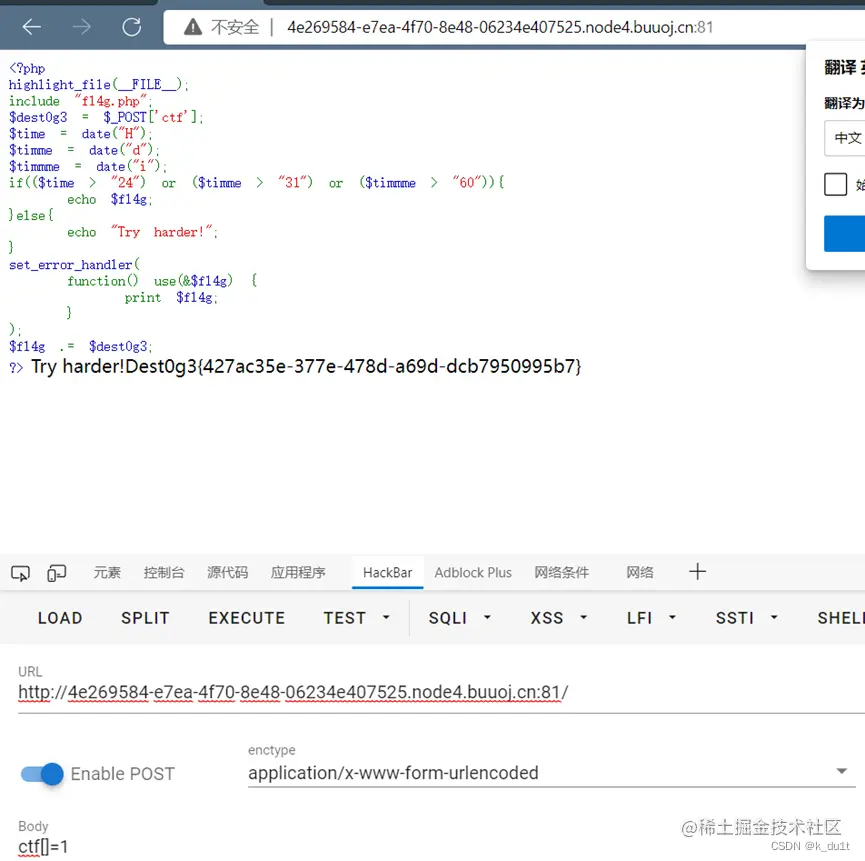
Task: Switch to the Adblock Plus tab
Action: click(x=473, y=573)
